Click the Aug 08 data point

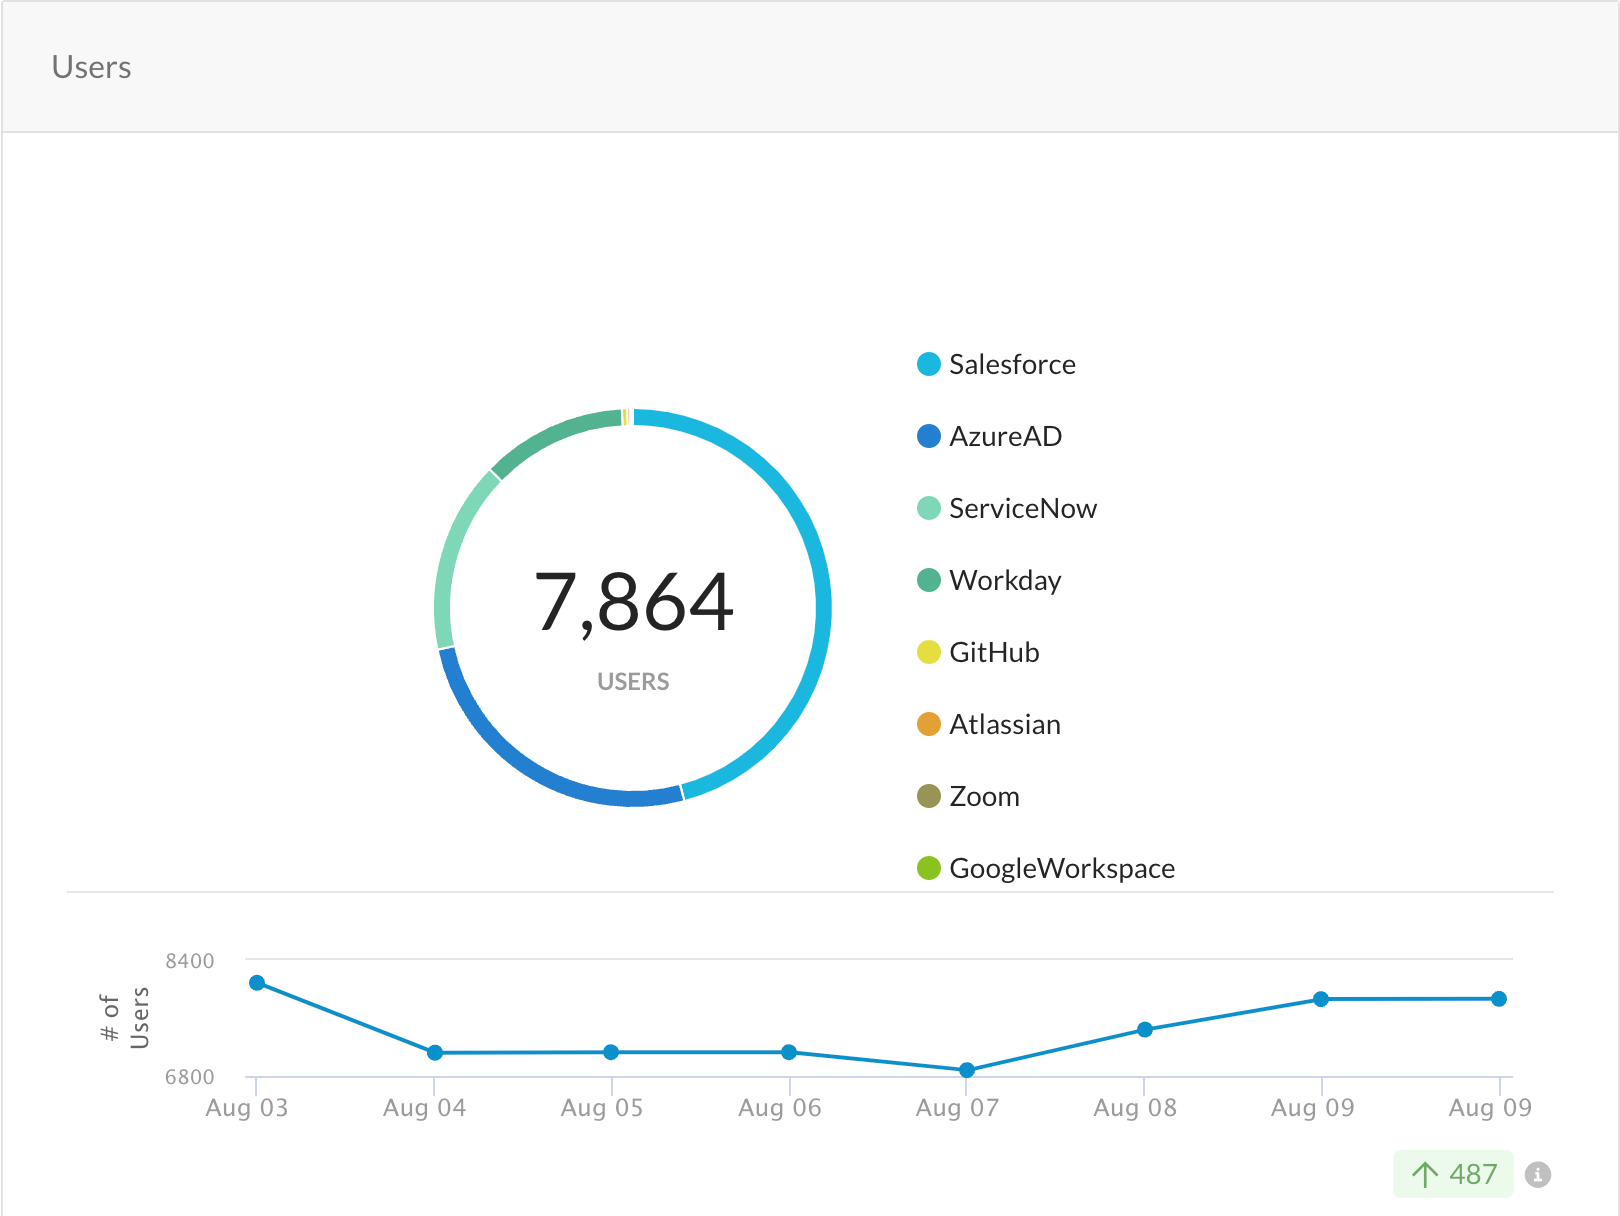click(1145, 1030)
